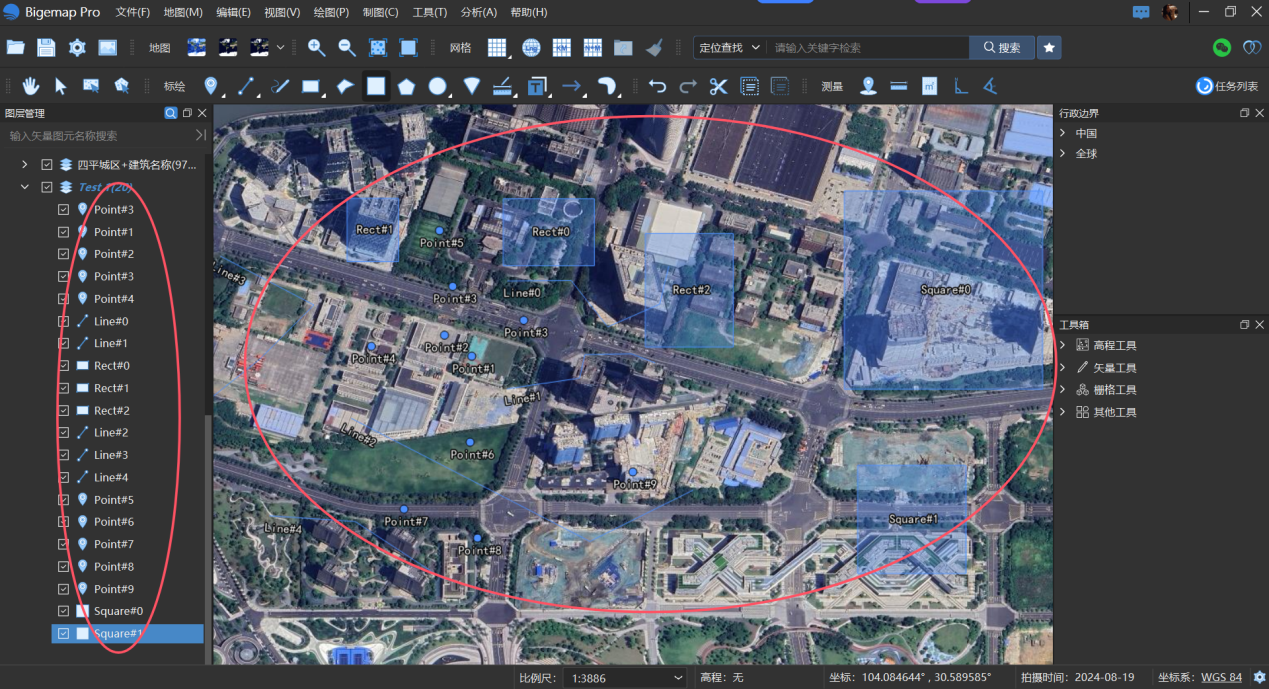The width and height of the screenshot is (1269, 689).
Task: Uncheck the Square#0 layer checkbox
Action: (64, 611)
